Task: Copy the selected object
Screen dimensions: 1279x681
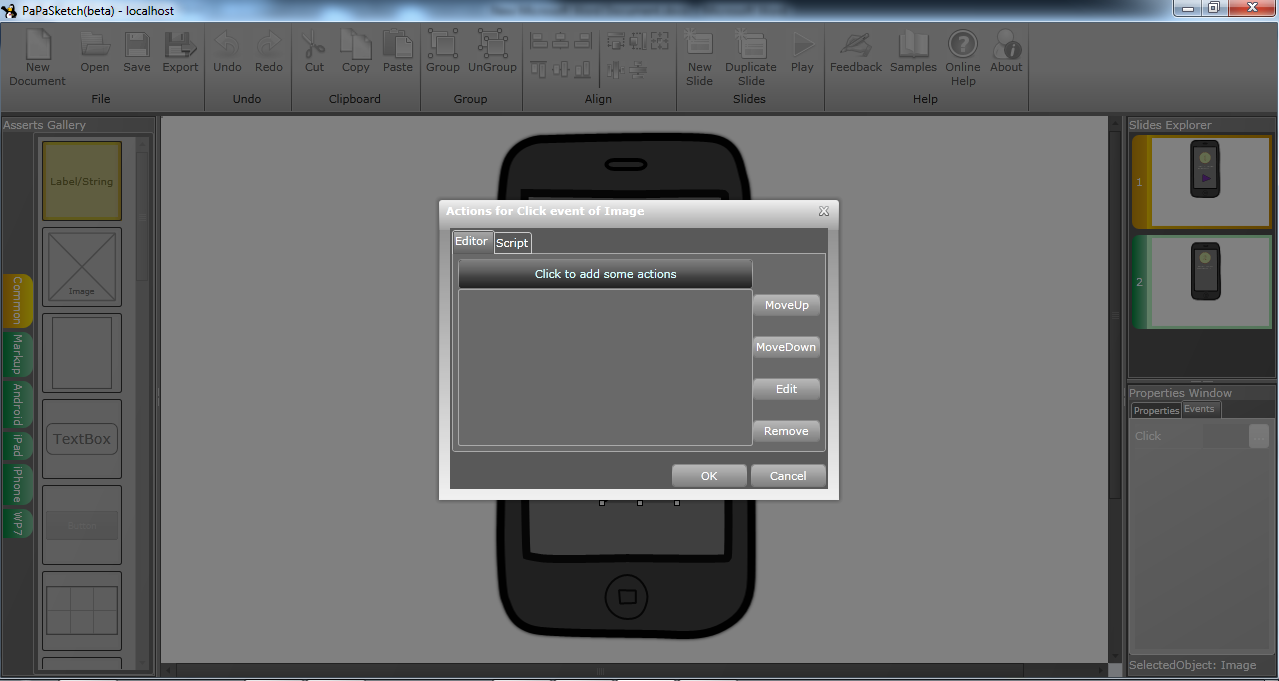Action: tap(356, 52)
